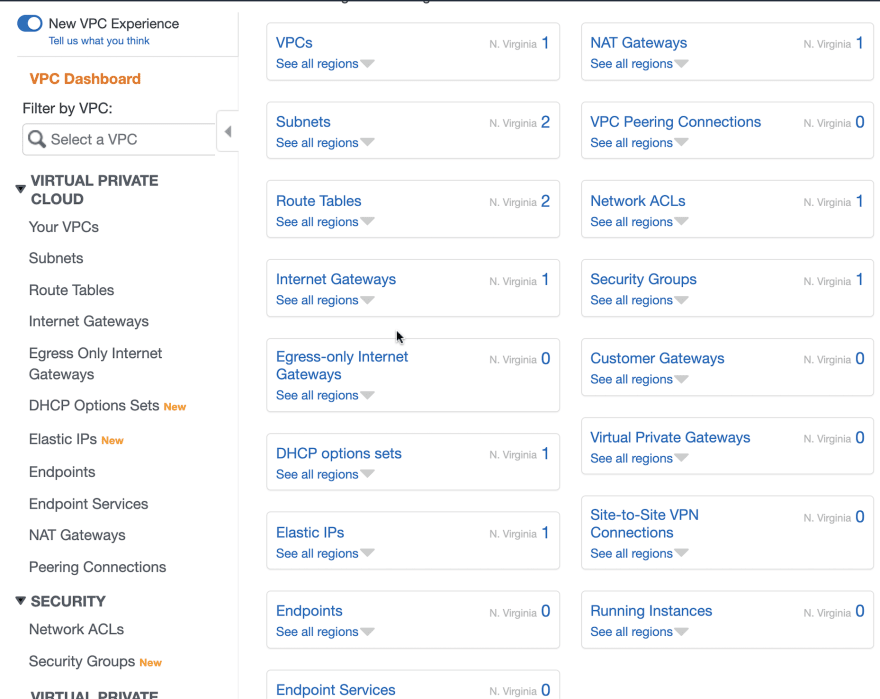Image resolution: width=880 pixels, height=699 pixels.
Task: Expand See all regions under VPC Peering Connections
Action: click(639, 143)
